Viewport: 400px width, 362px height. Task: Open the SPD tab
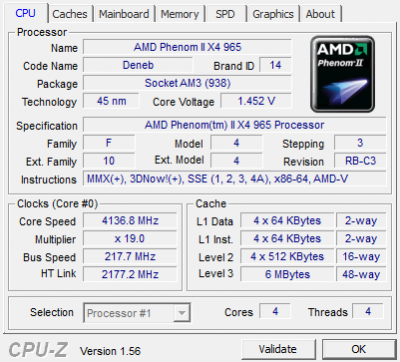pyautogui.click(x=225, y=14)
